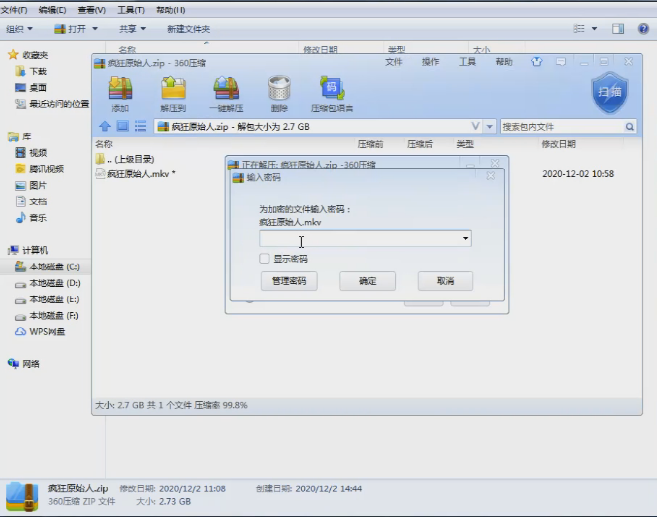Close the 输入密码 dialog
Screen dimensions: 657x517
(x=491, y=176)
